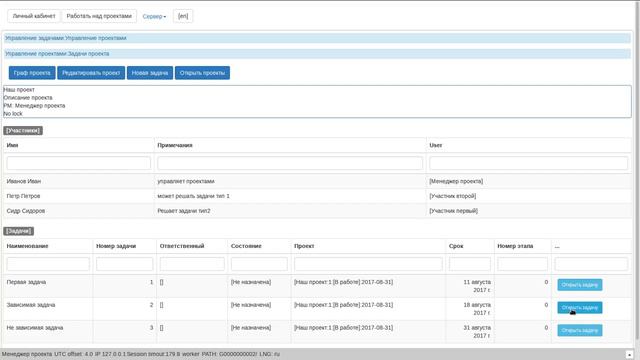Focus the Ответственный filter field
This screenshot has width=640, height=360.
192,264
